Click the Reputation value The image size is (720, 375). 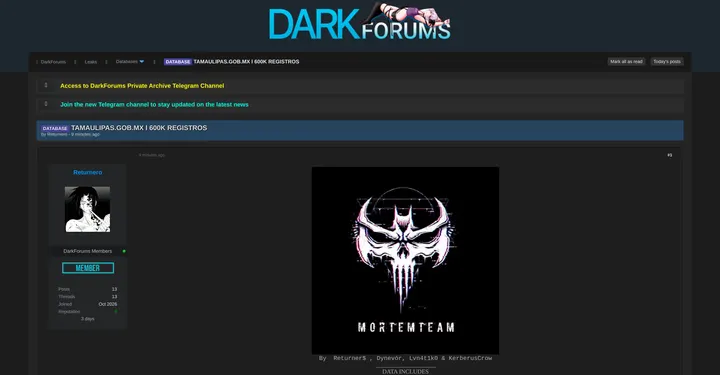116,312
